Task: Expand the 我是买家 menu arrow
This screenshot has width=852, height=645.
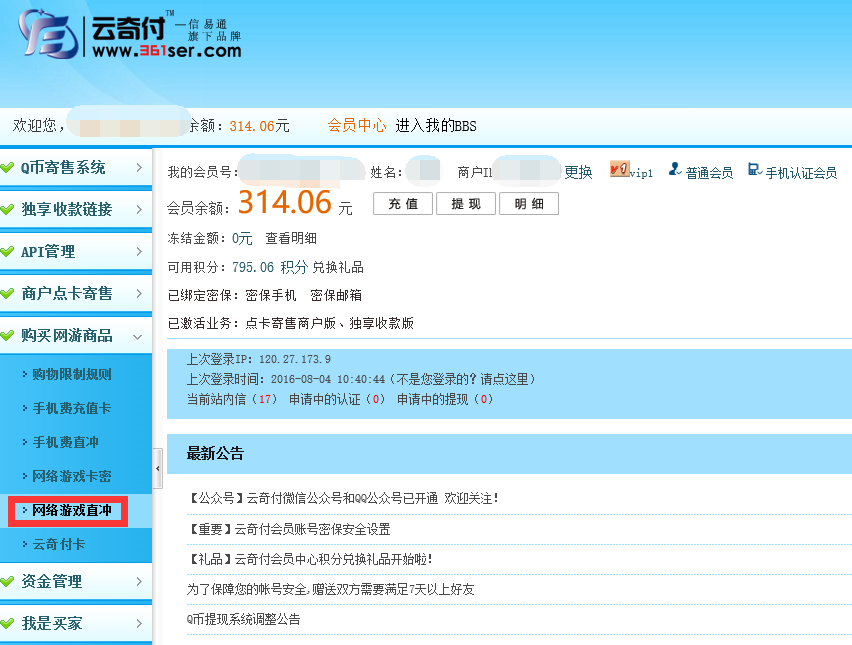Action: (139, 623)
